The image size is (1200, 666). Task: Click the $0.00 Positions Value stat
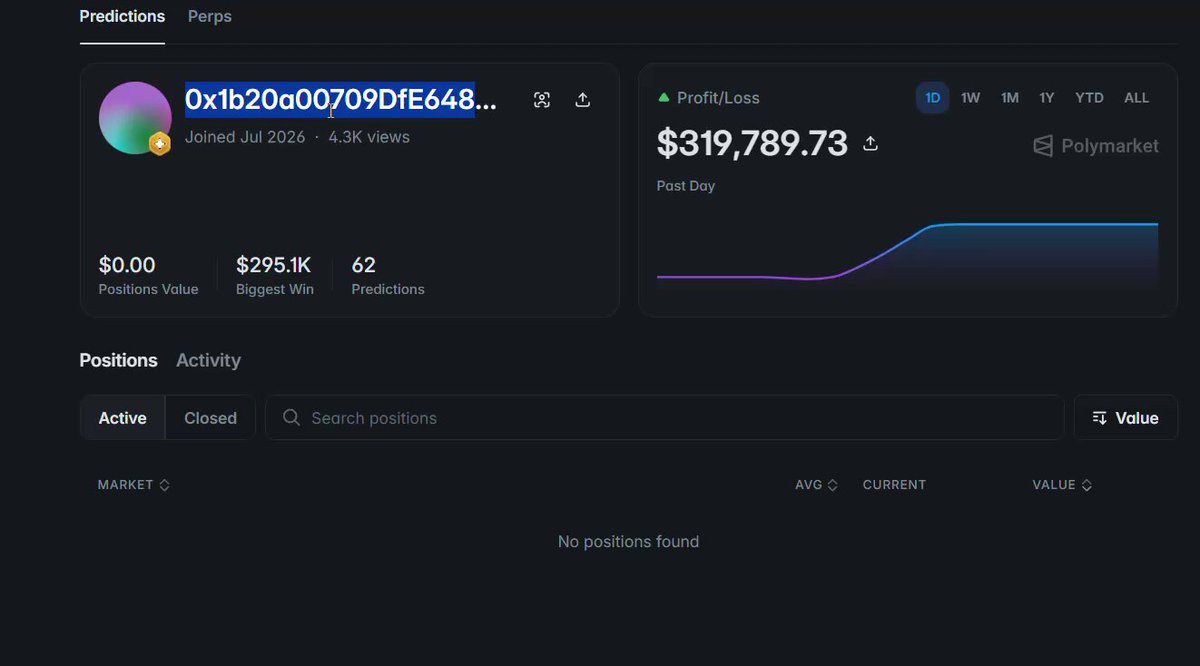(148, 276)
